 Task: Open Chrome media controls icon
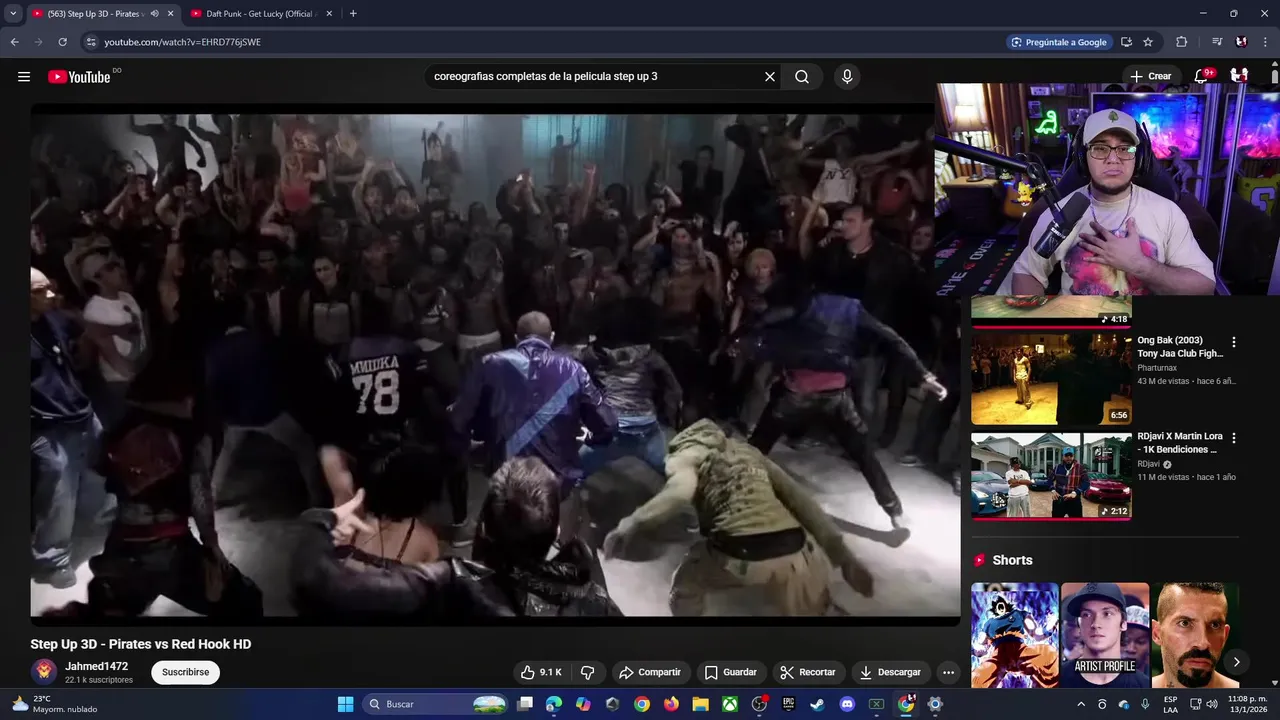[x=1217, y=42]
